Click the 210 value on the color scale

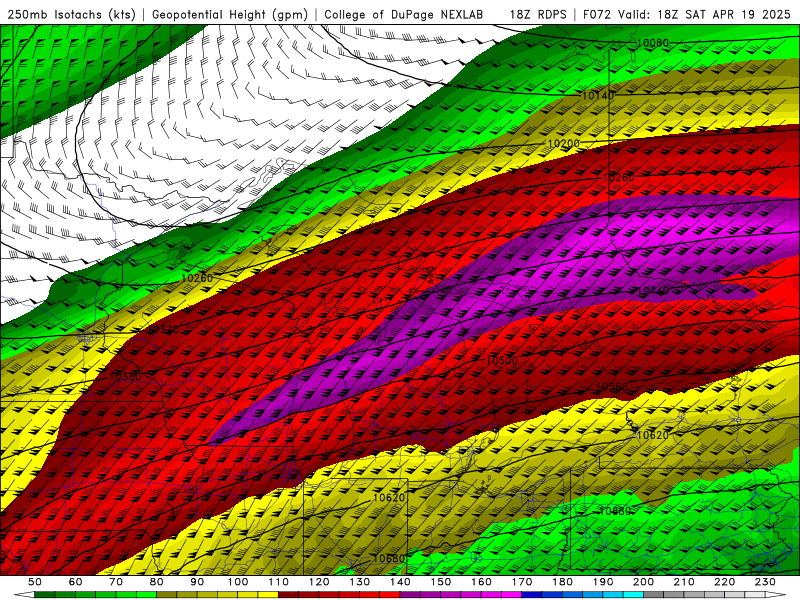[684, 582]
